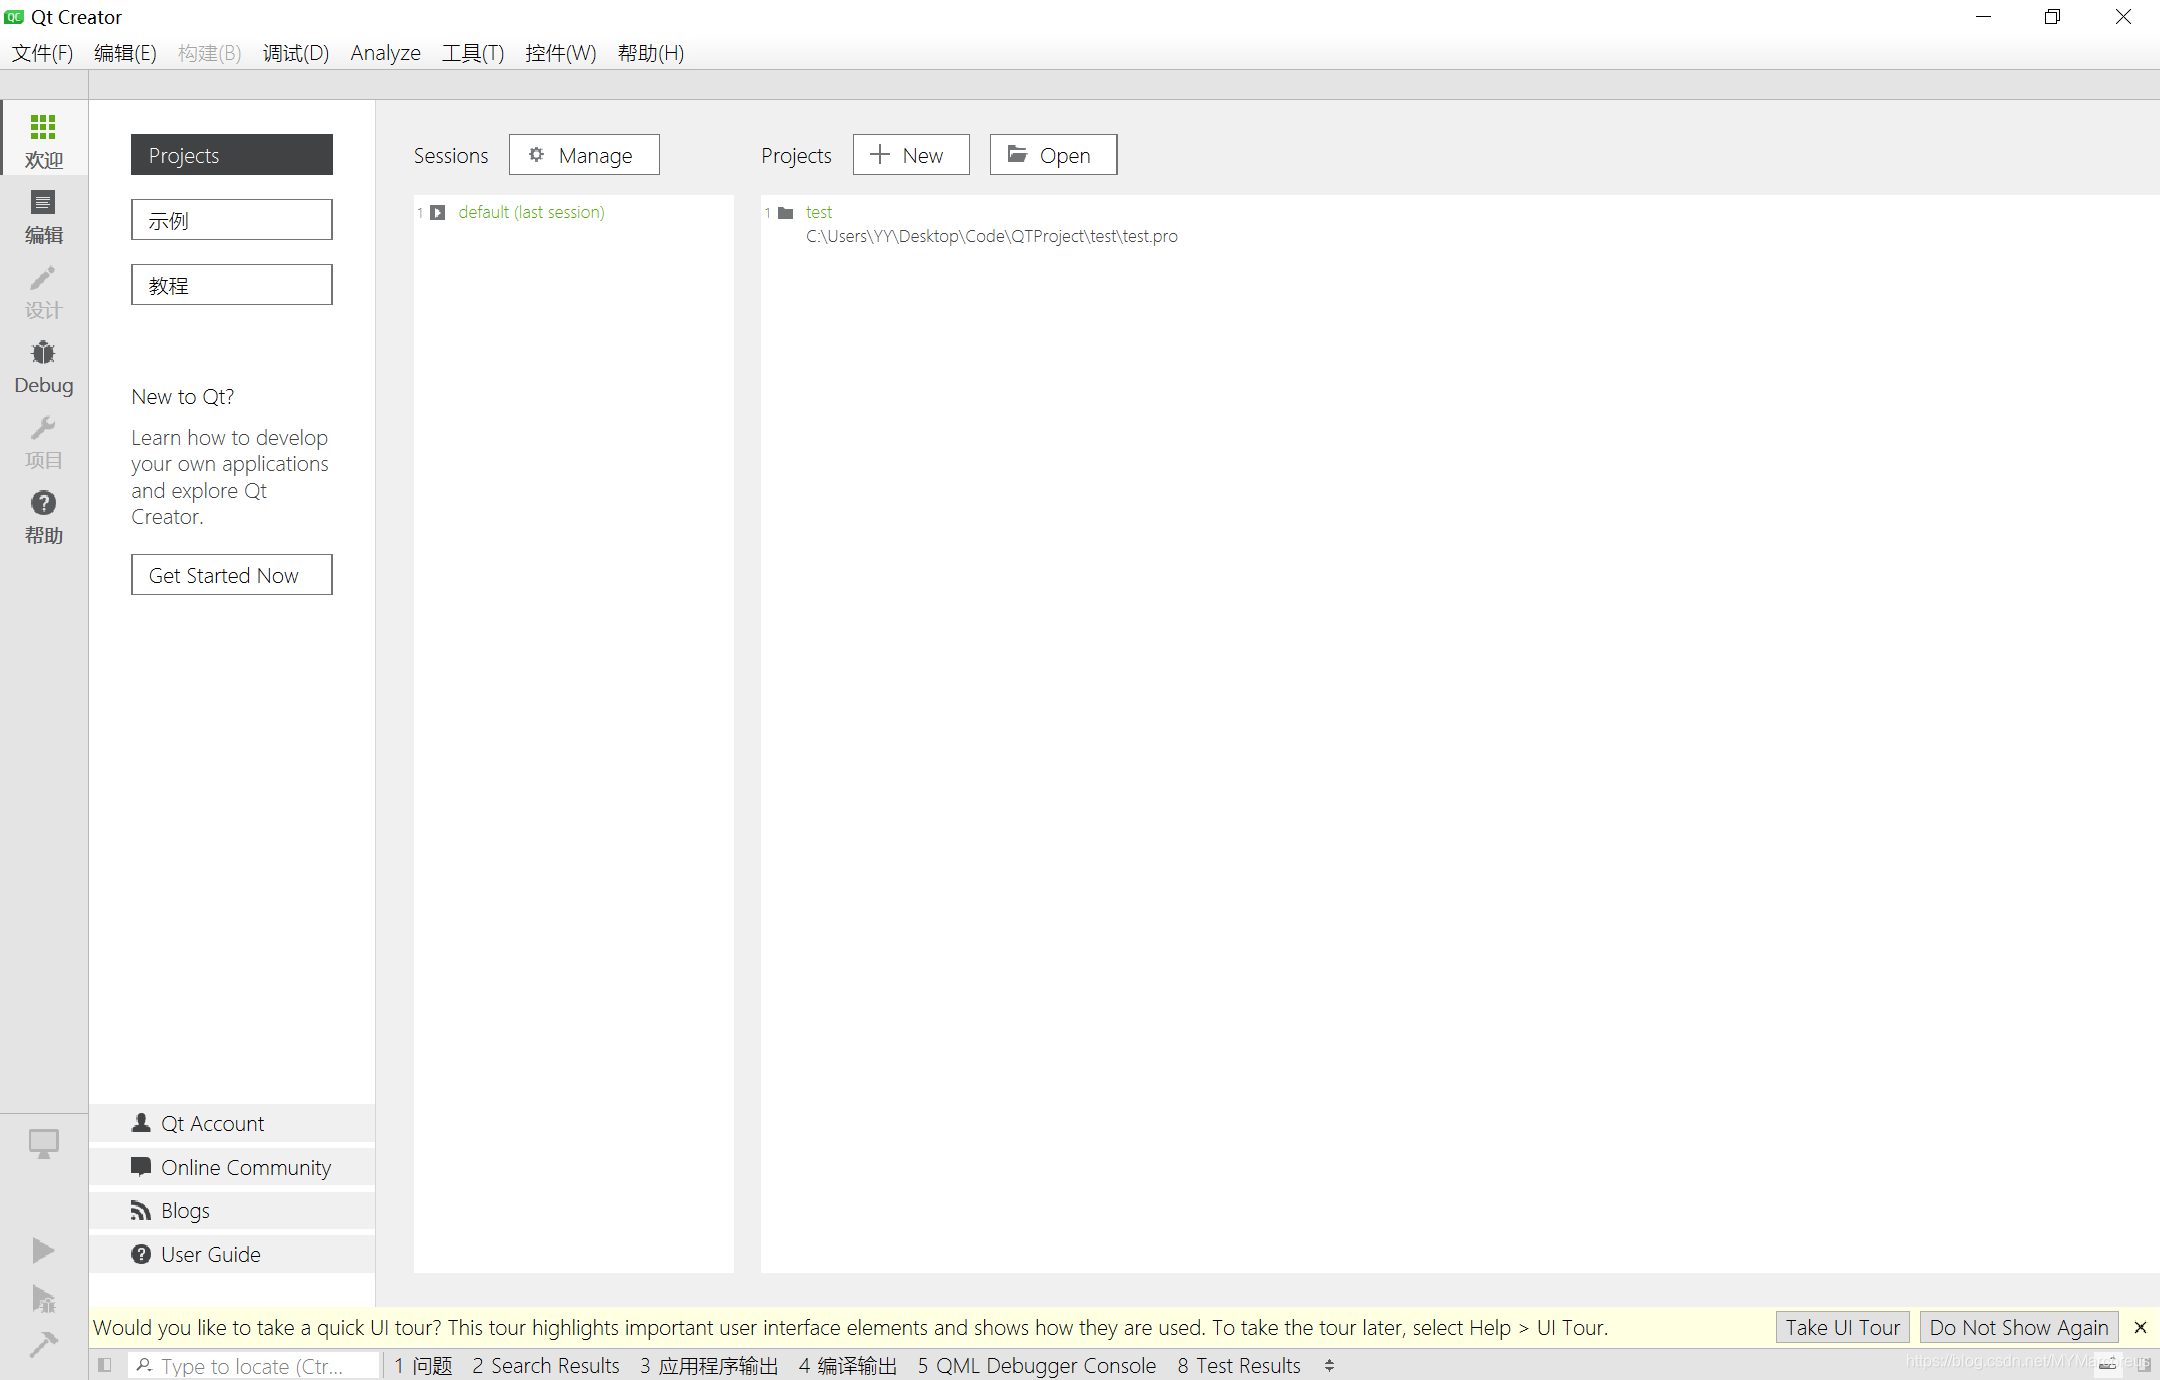Click the 设计 (Design) panel icon
The width and height of the screenshot is (2160, 1380).
[43, 291]
